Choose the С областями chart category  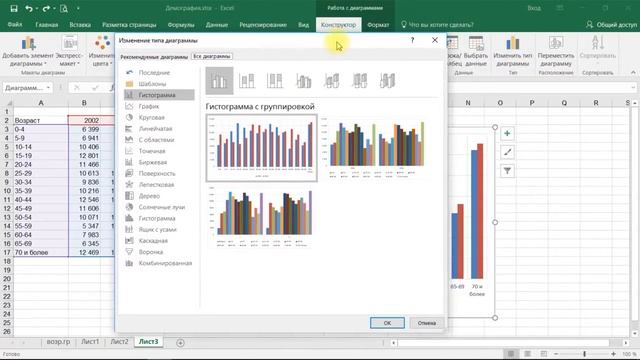tap(159, 140)
